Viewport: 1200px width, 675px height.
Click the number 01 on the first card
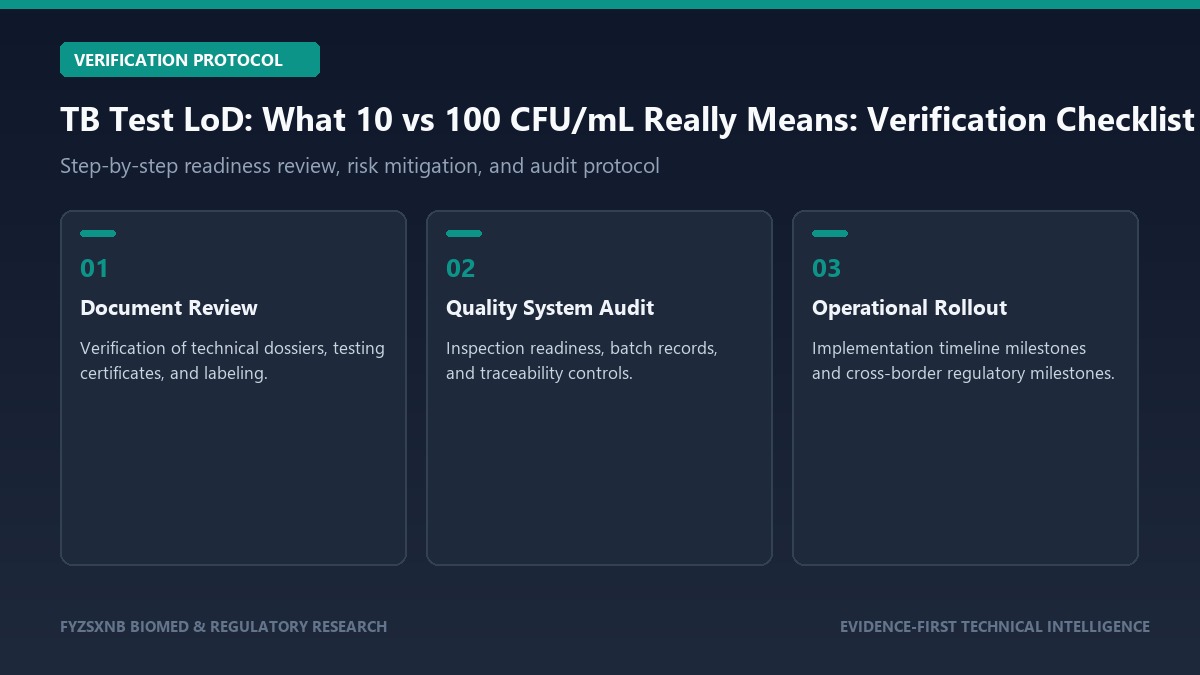tap(94, 268)
